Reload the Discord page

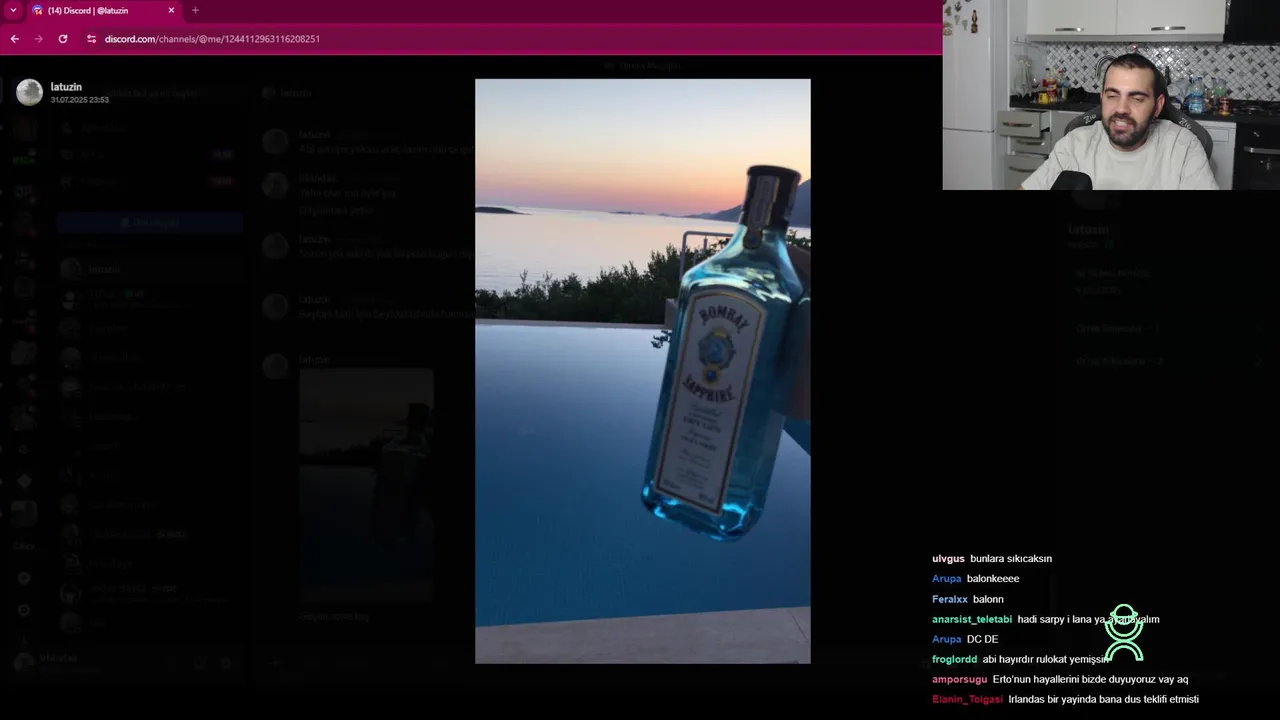pos(63,39)
